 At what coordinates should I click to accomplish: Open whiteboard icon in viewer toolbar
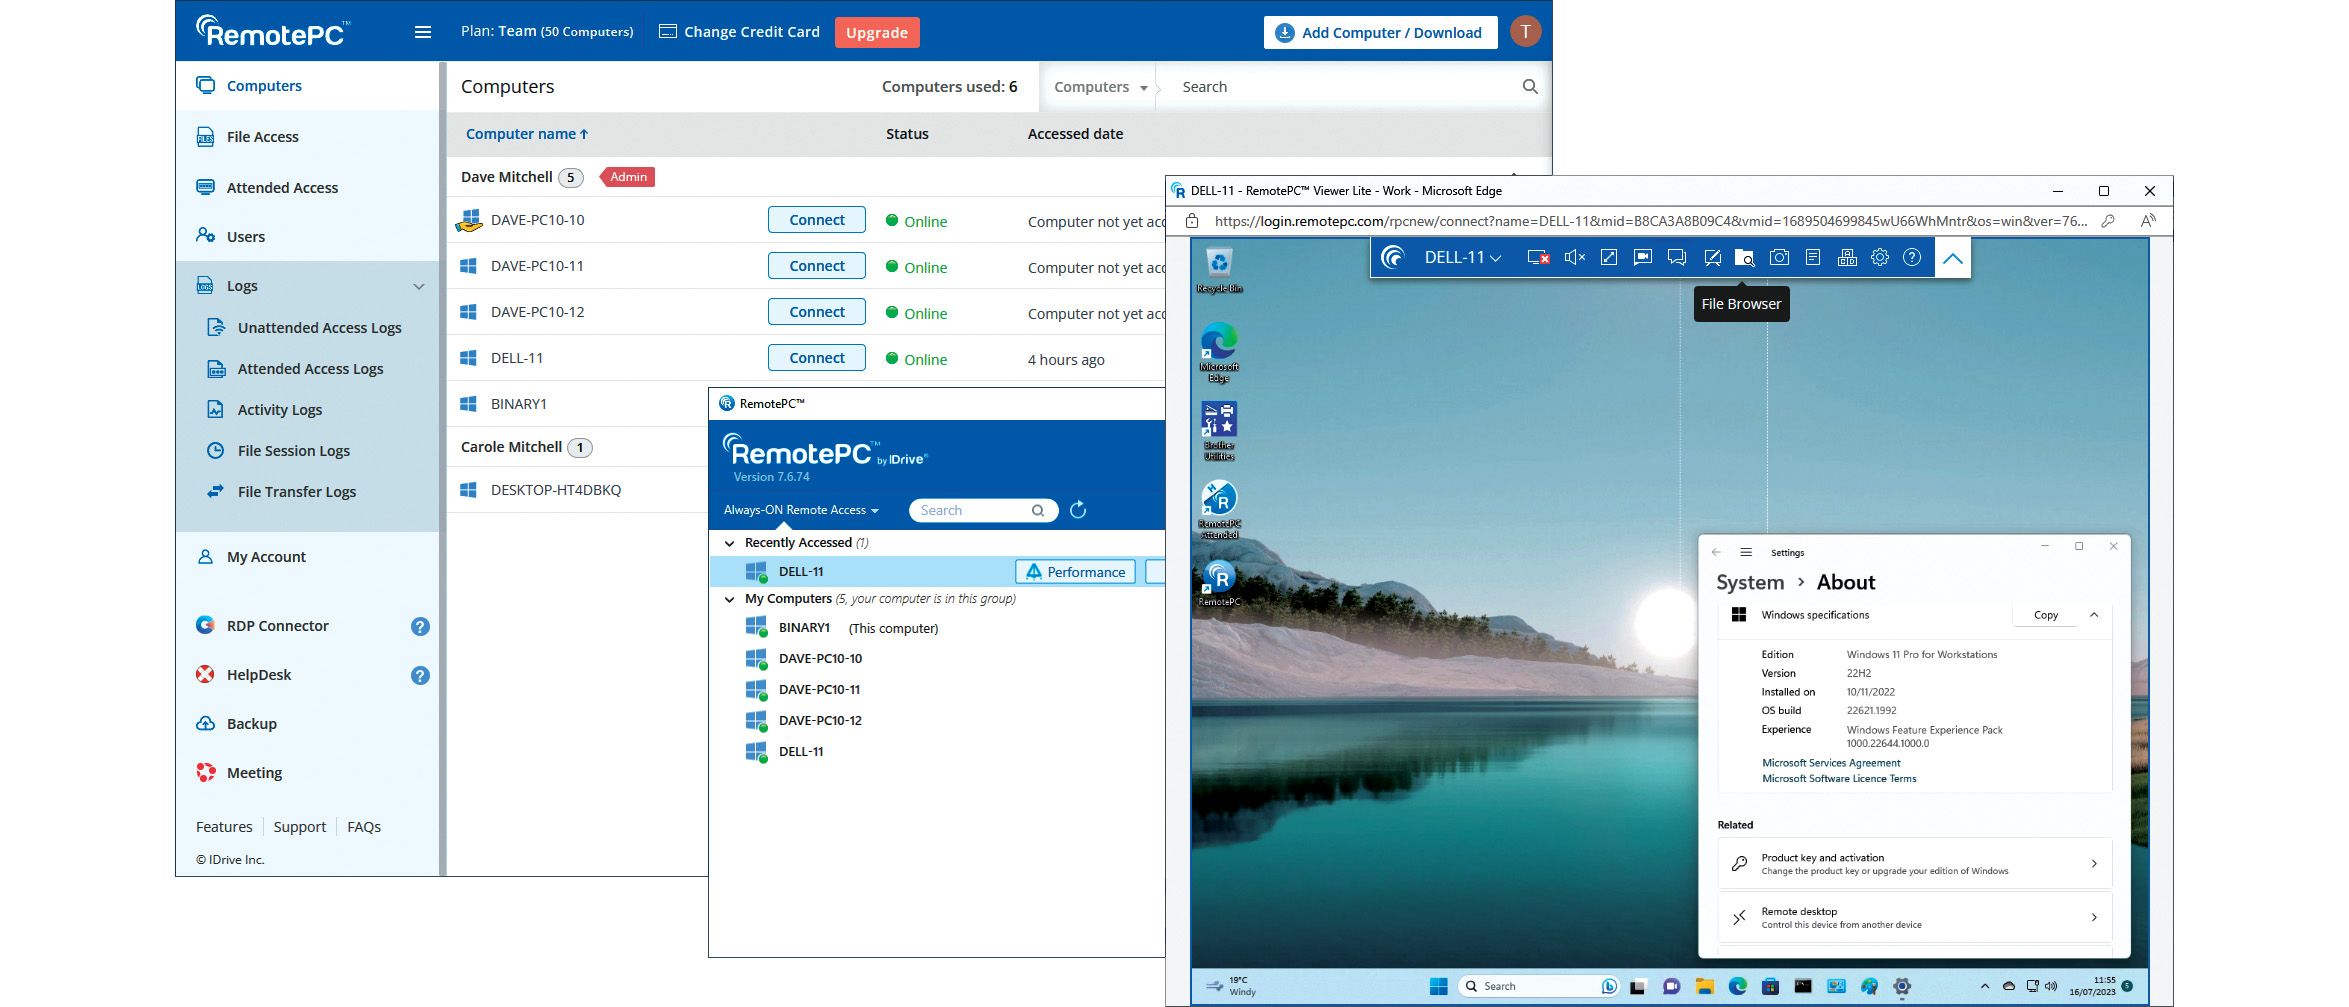[1712, 258]
